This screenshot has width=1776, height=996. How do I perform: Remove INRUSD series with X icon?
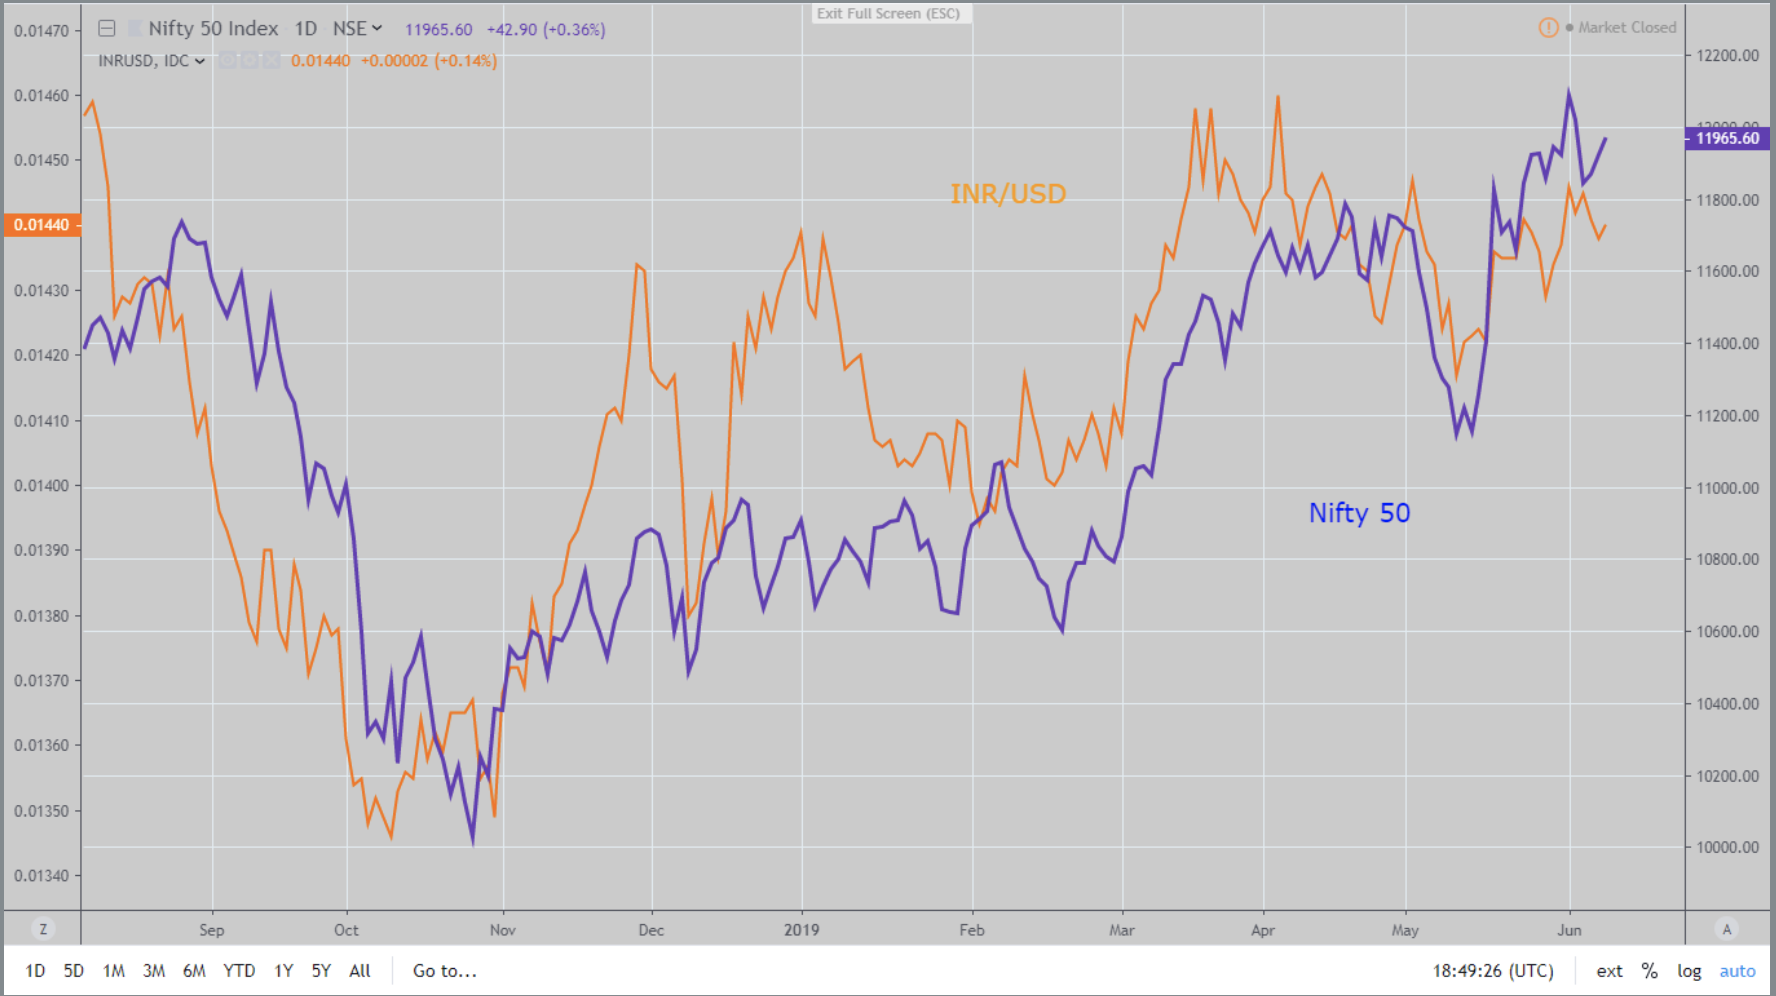[x=271, y=61]
